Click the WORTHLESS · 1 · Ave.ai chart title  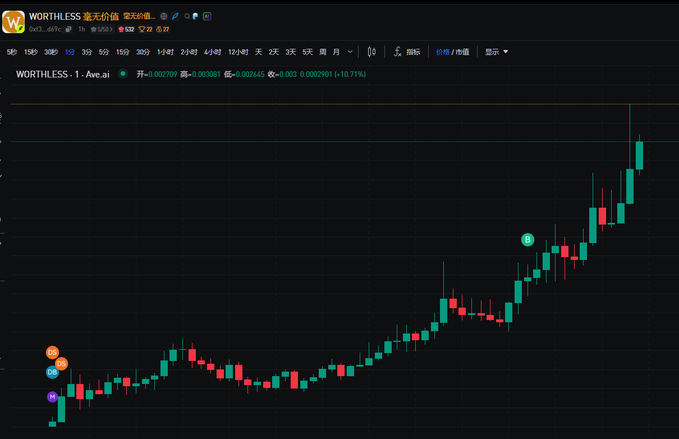63,74
